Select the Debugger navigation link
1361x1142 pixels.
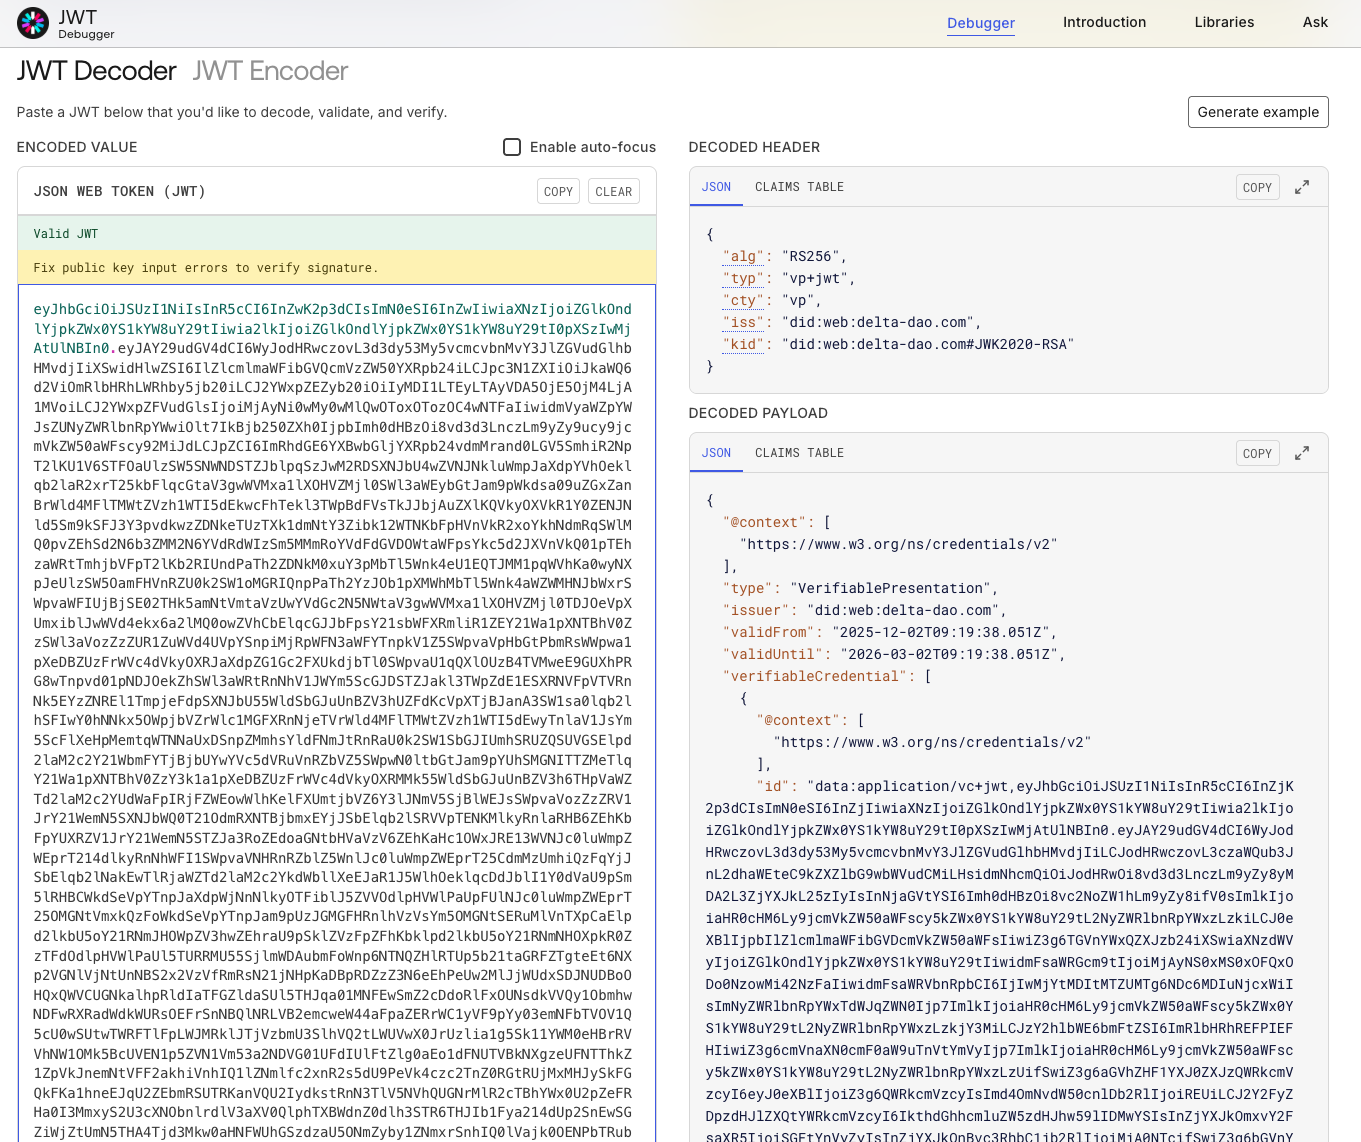(x=980, y=23)
